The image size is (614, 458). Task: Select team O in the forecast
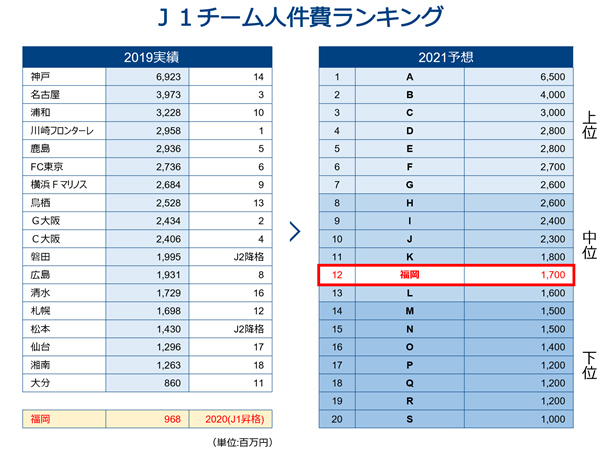[x=410, y=347]
